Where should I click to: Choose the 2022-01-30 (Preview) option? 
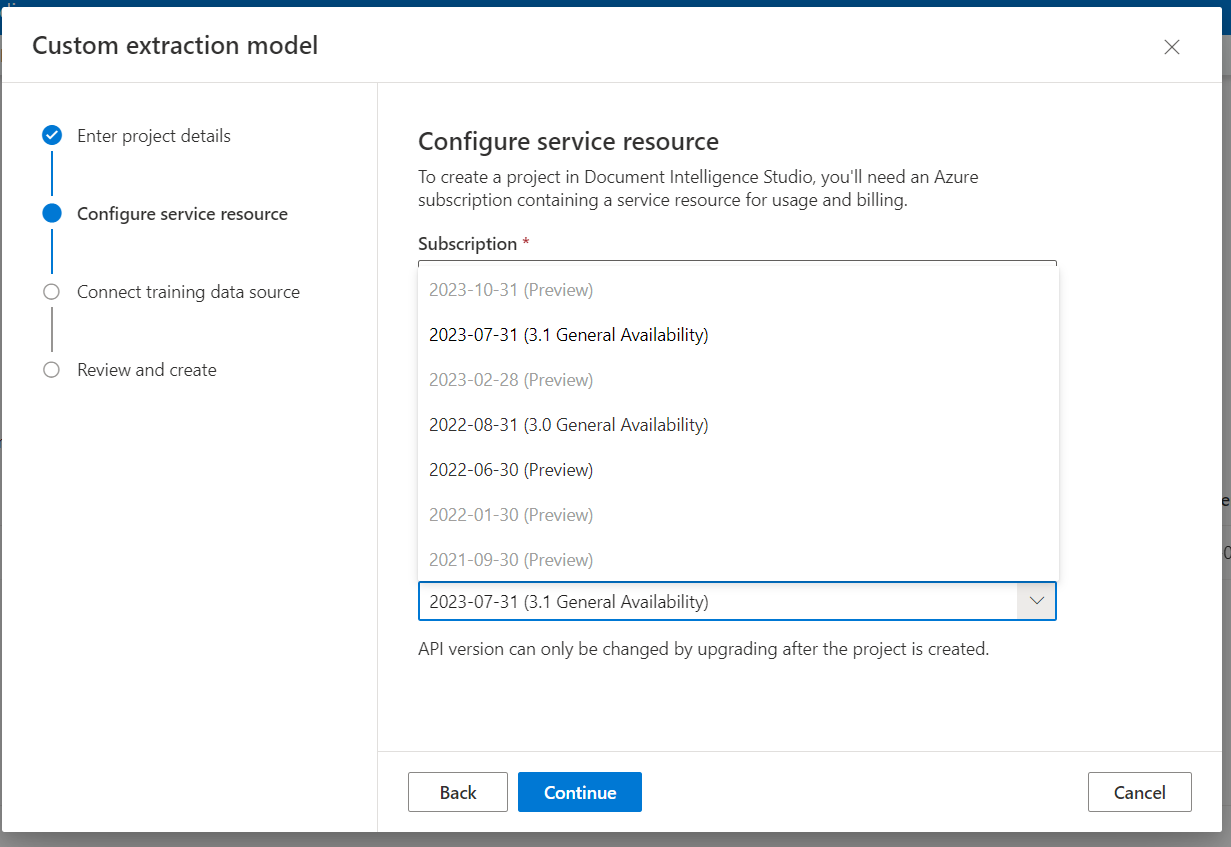511,515
